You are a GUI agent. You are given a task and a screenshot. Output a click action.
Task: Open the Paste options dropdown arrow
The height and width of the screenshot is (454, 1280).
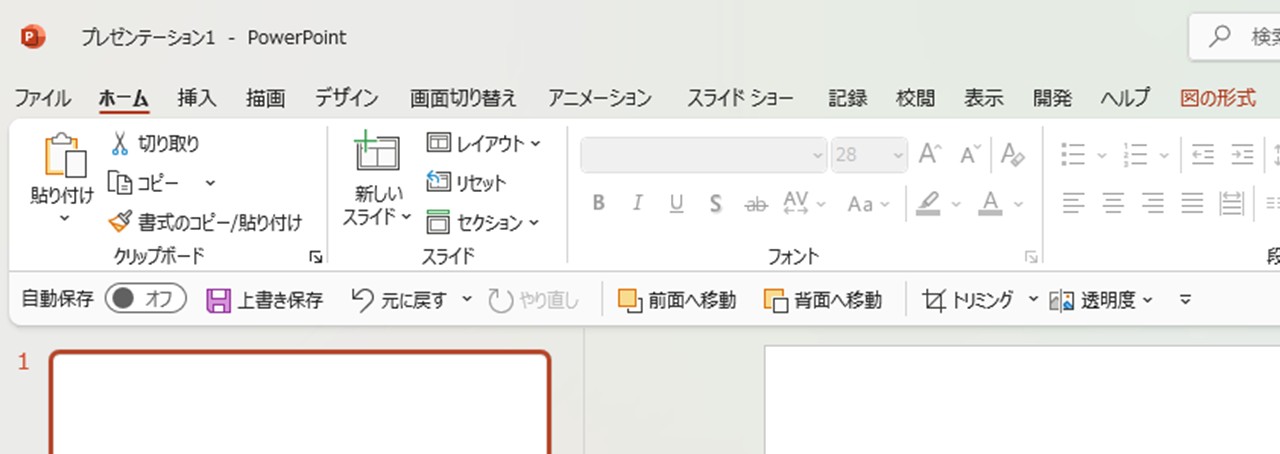click(63, 218)
